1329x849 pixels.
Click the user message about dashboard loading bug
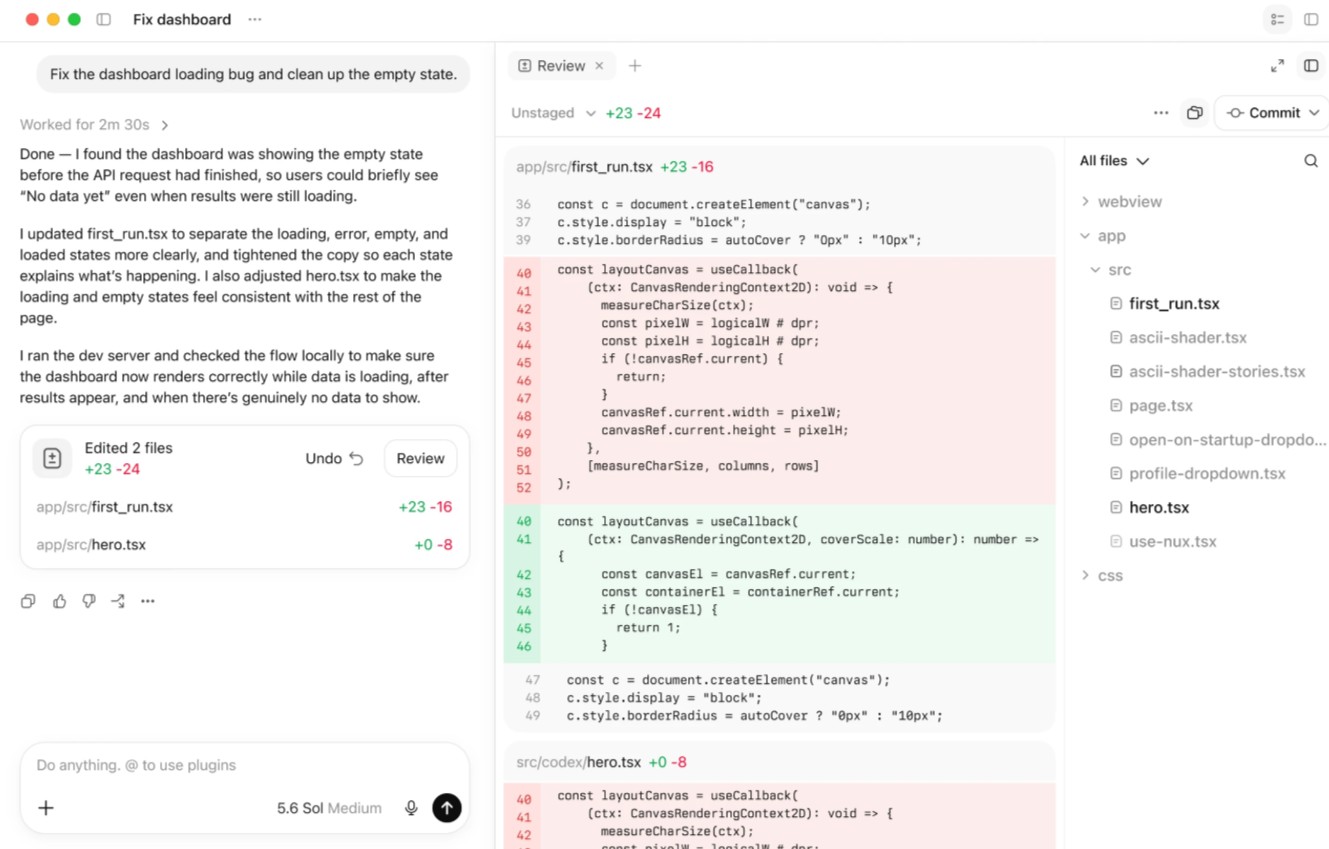click(x=253, y=74)
